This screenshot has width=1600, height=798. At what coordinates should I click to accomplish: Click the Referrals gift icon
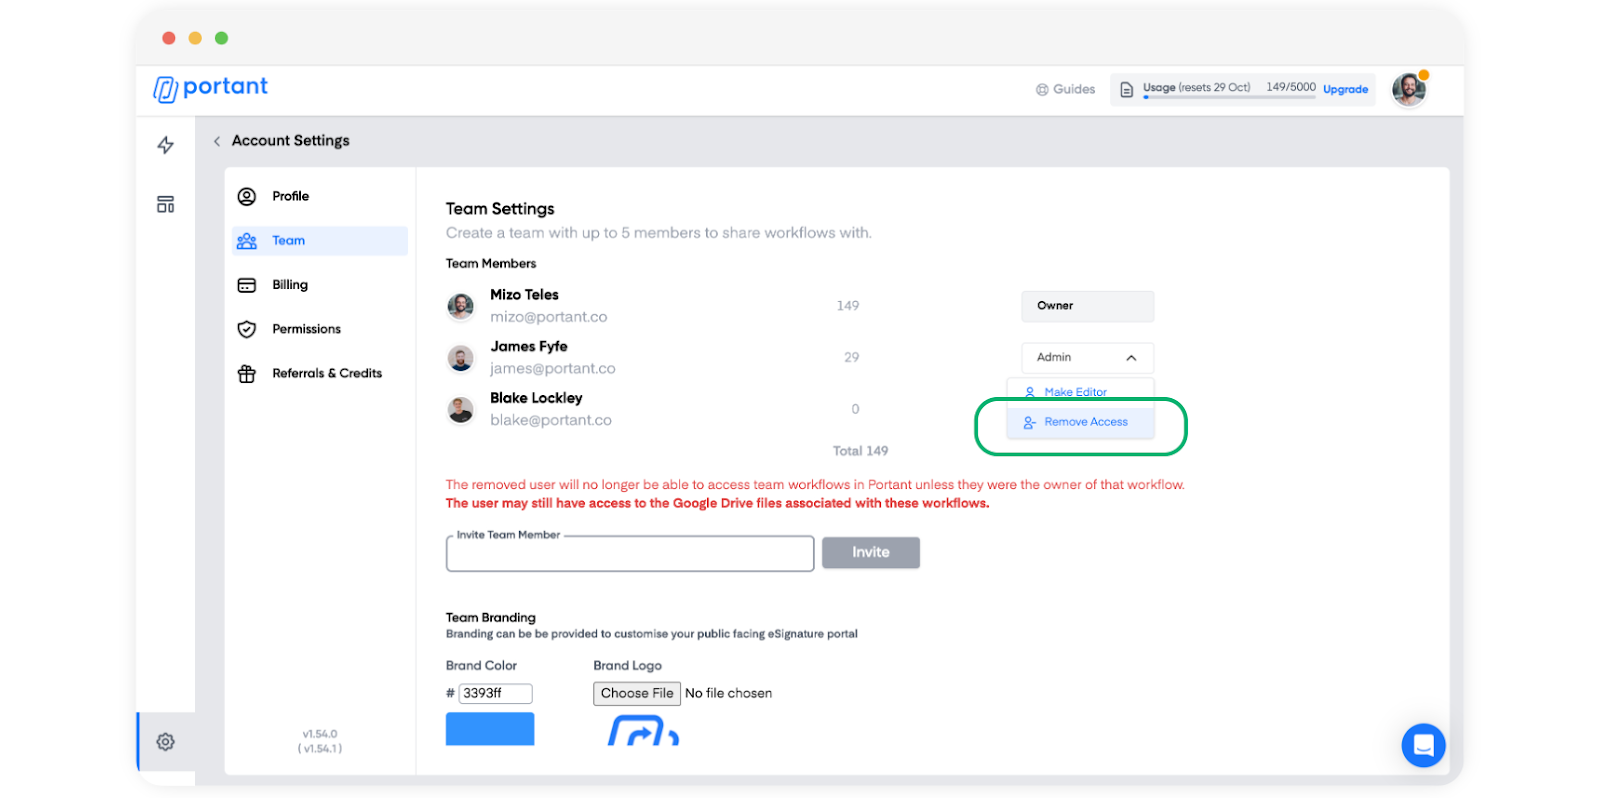coord(247,374)
